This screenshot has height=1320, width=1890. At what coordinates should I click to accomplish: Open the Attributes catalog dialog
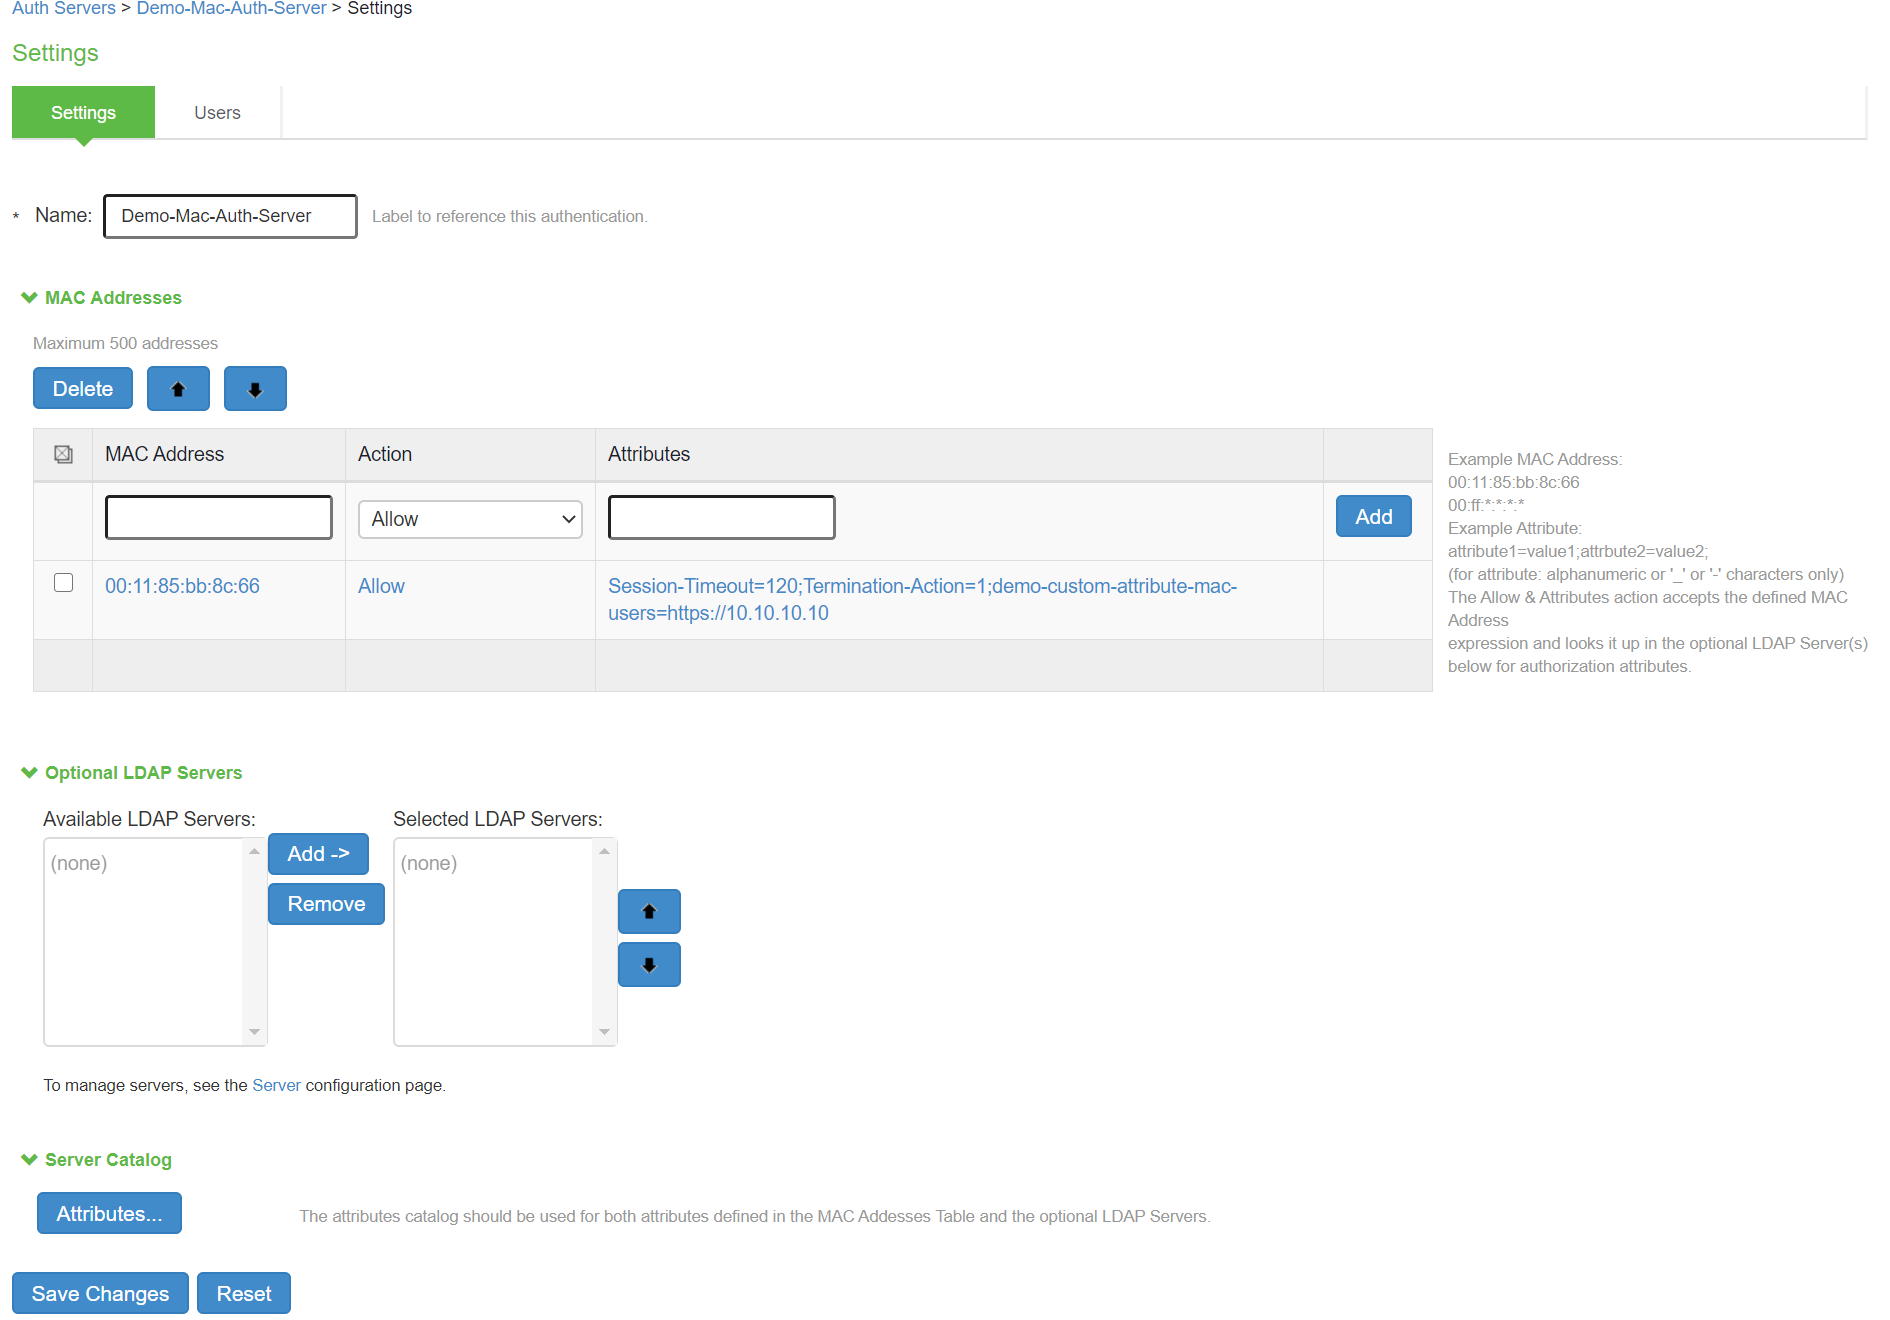108,1213
